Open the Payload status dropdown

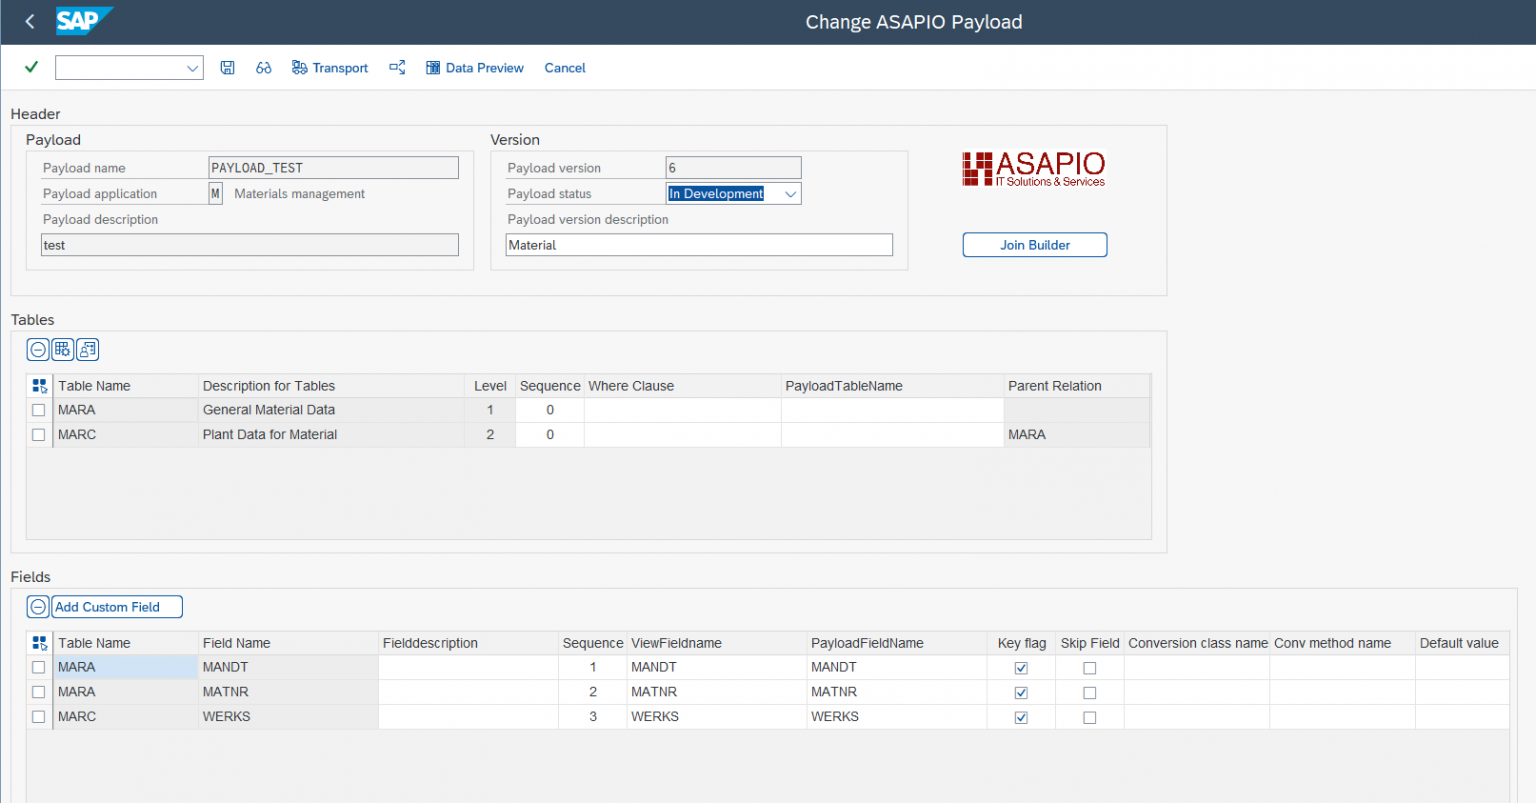(790, 193)
